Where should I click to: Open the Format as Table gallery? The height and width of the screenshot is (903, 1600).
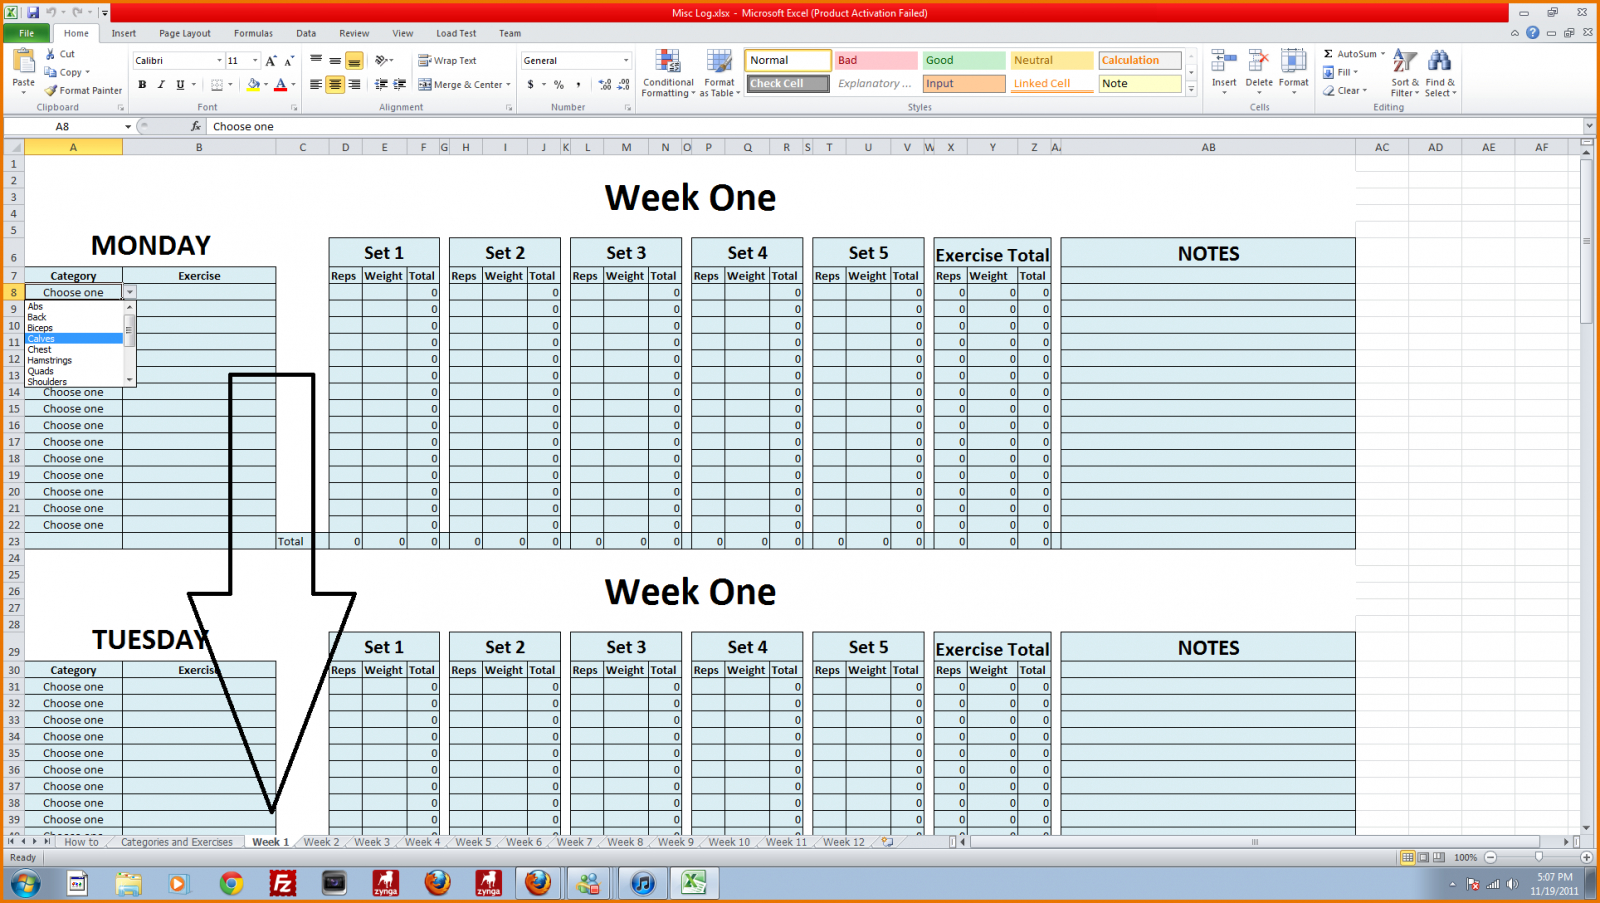pos(720,73)
